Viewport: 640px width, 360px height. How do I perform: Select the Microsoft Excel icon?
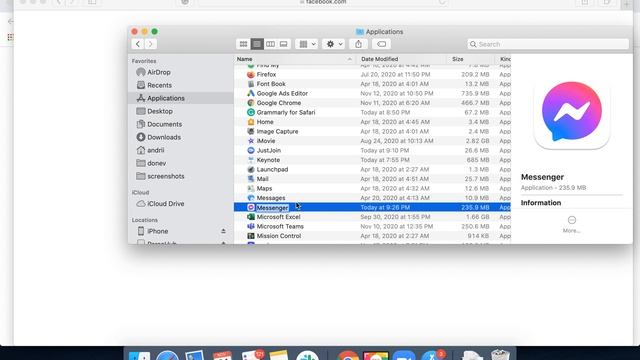pyautogui.click(x=251, y=217)
